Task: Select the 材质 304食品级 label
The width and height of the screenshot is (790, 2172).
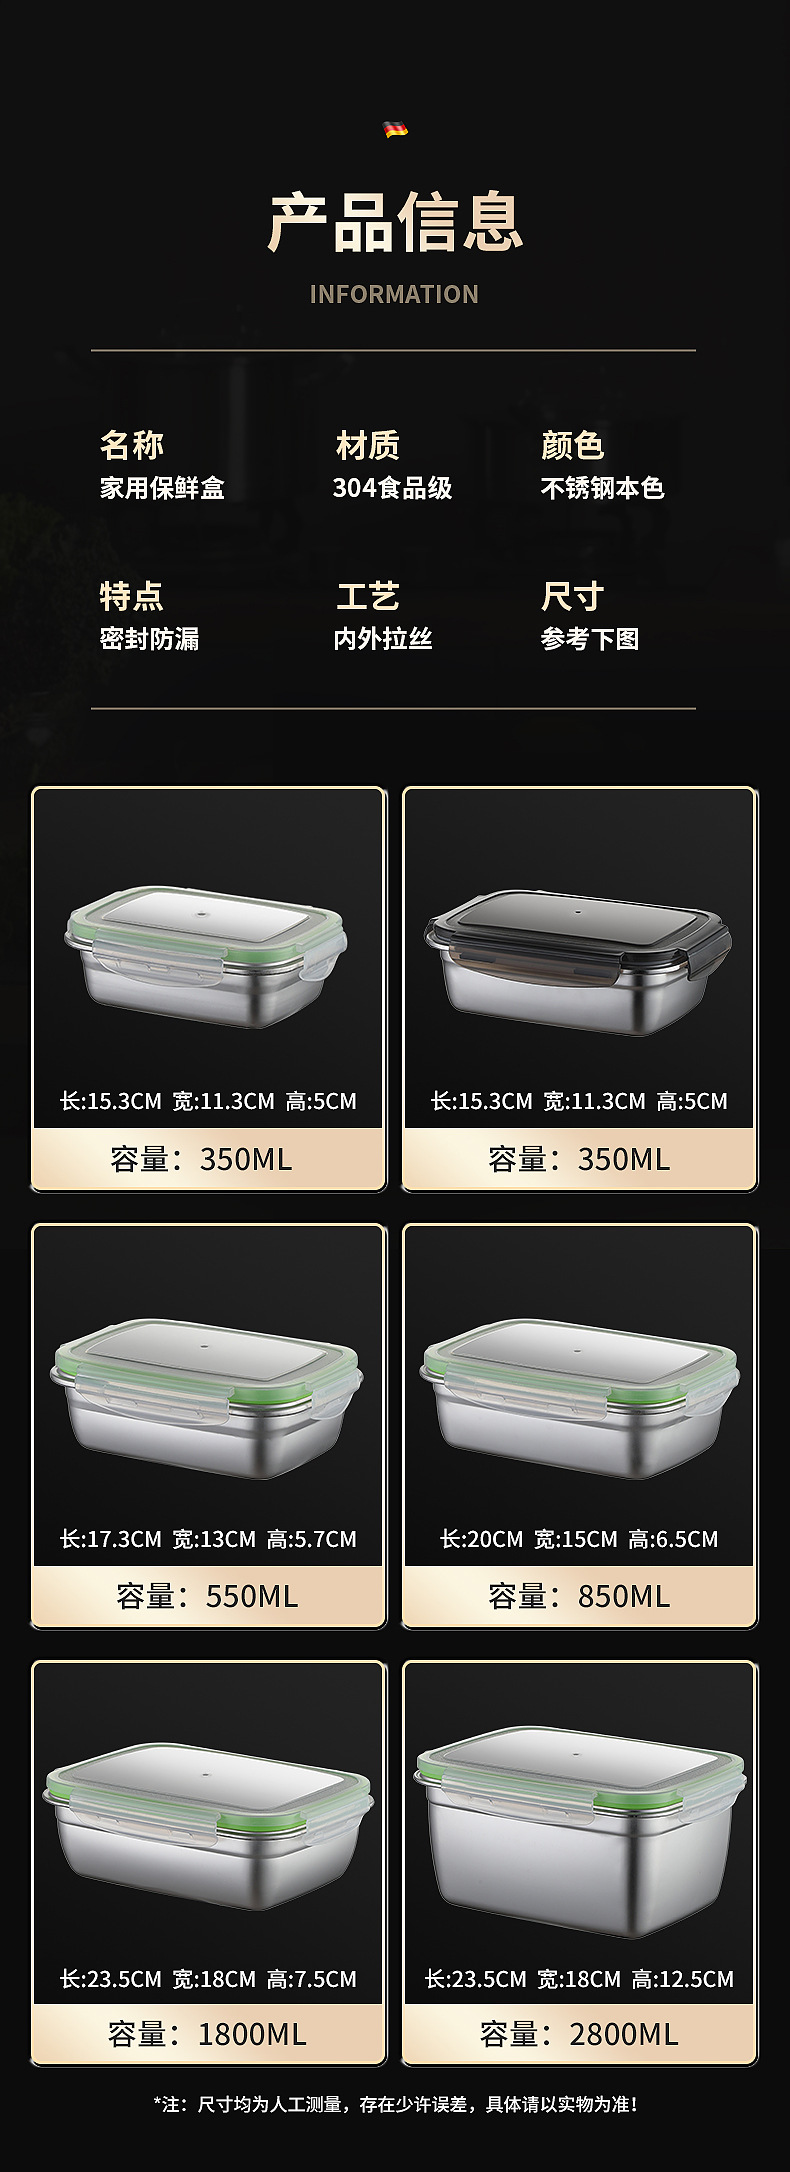Action: [x=393, y=465]
